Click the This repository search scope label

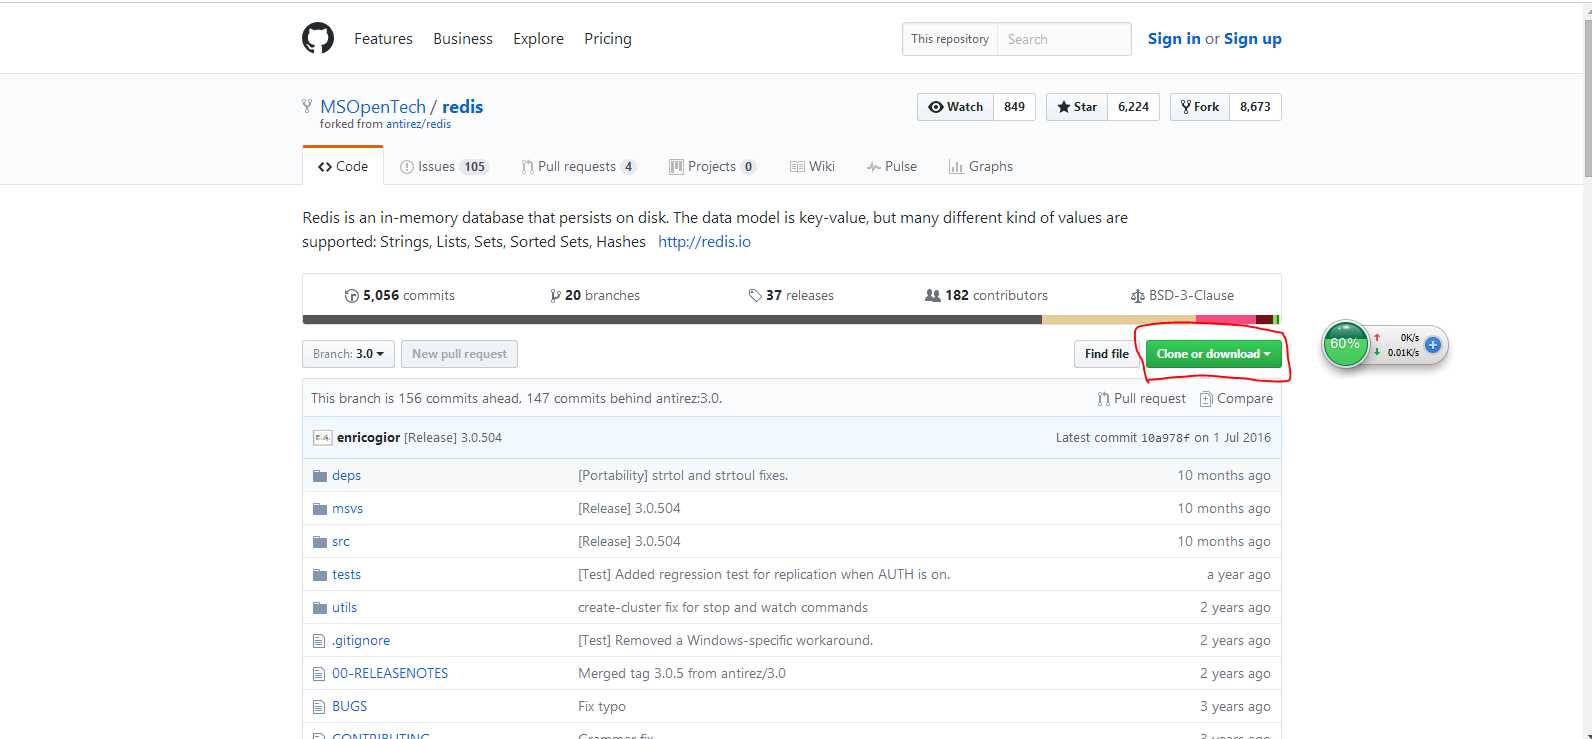[x=950, y=39]
